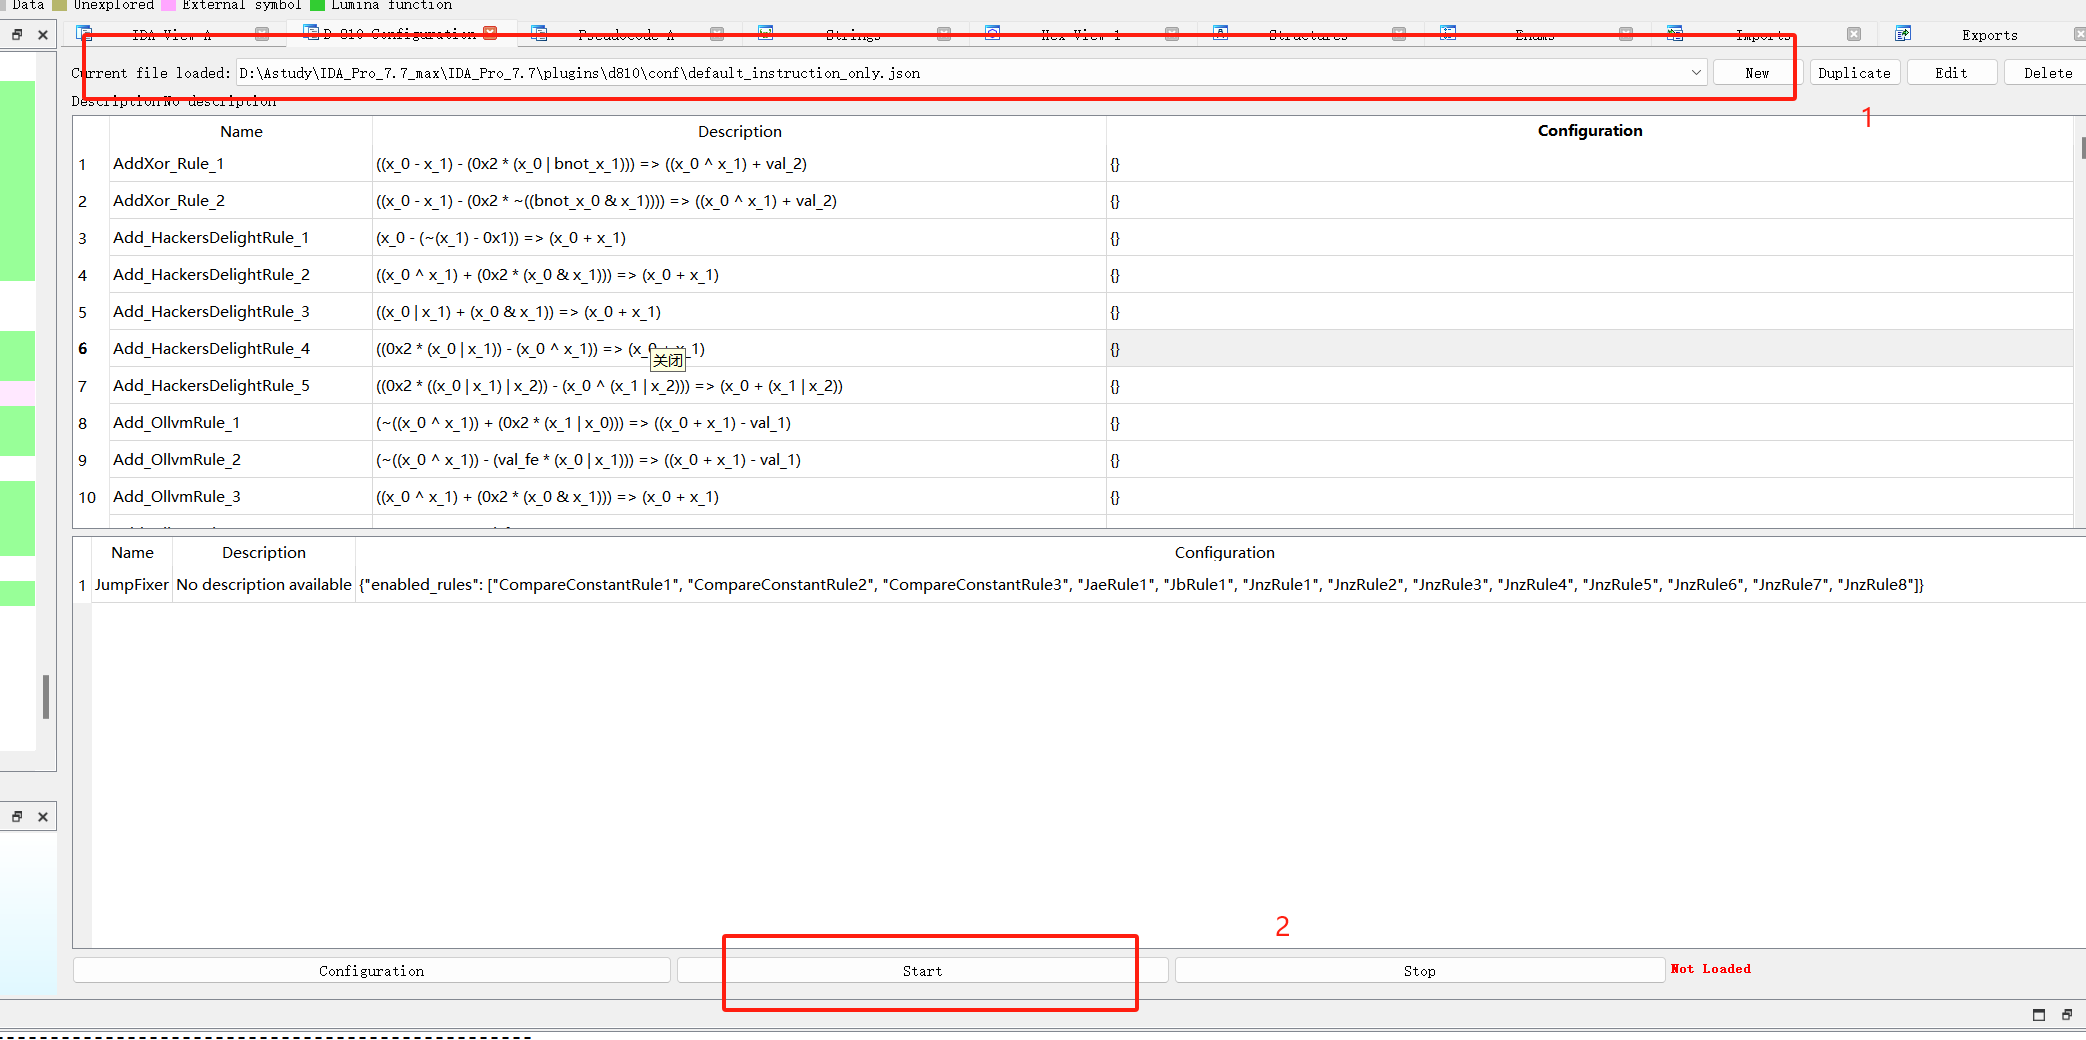
Task: Click the Hex View-1 tab icon
Action: click(993, 33)
